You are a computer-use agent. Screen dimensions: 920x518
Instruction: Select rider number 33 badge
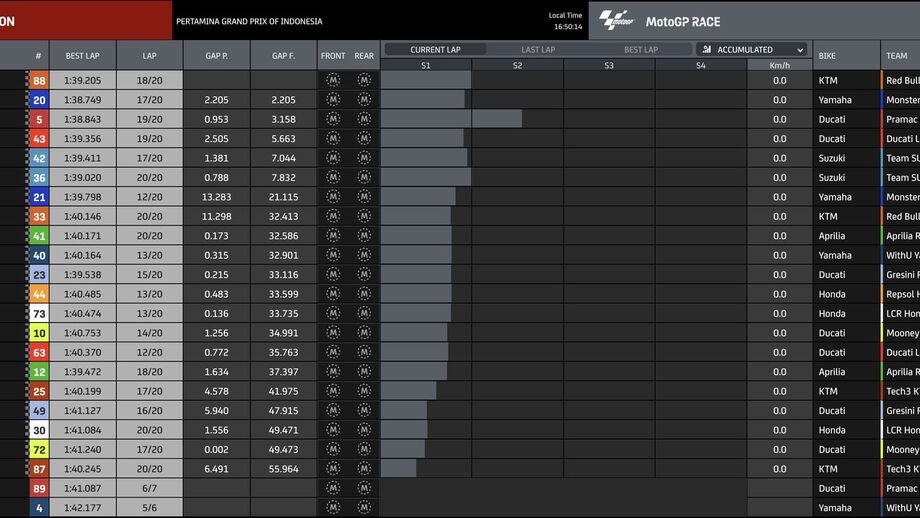[39, 216]
